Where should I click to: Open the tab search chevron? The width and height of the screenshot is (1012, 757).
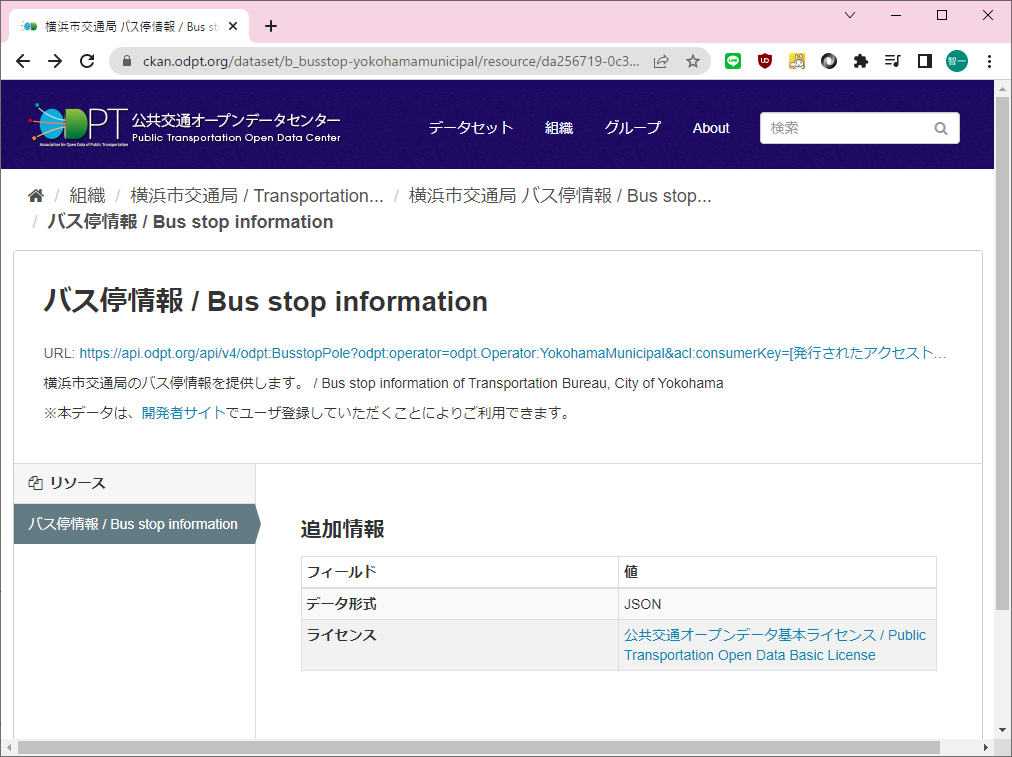[x=850, y=15]
